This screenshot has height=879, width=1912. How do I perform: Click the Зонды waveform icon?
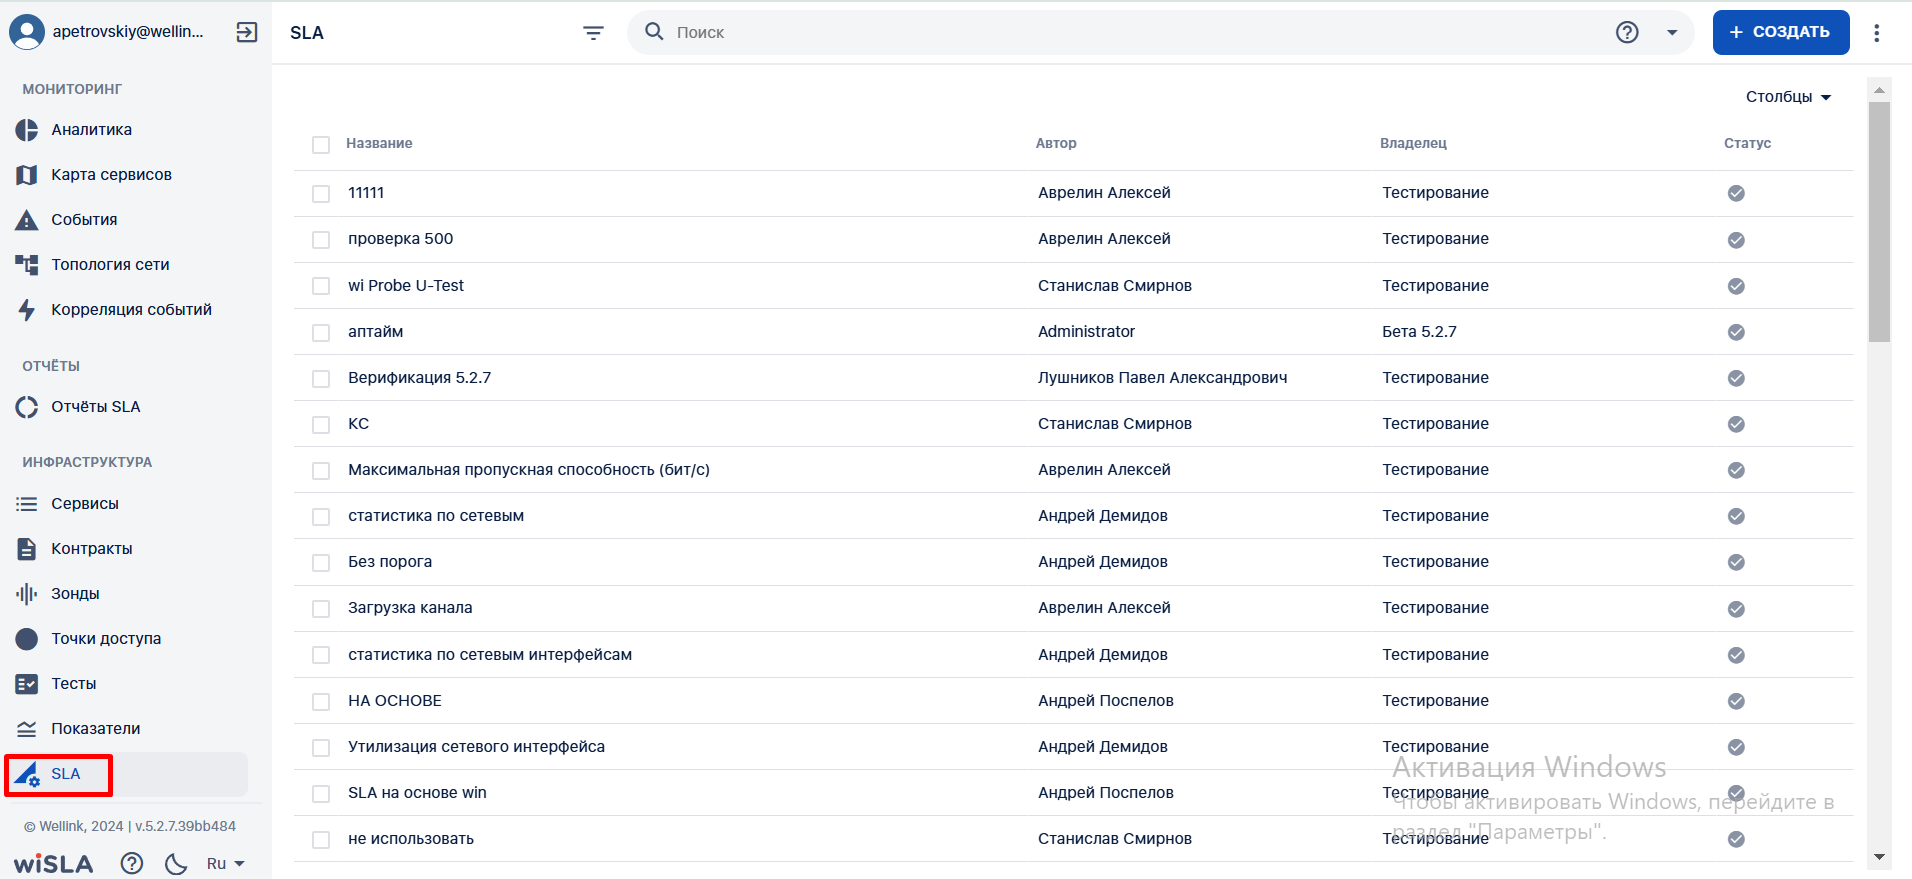coord(27,594)
